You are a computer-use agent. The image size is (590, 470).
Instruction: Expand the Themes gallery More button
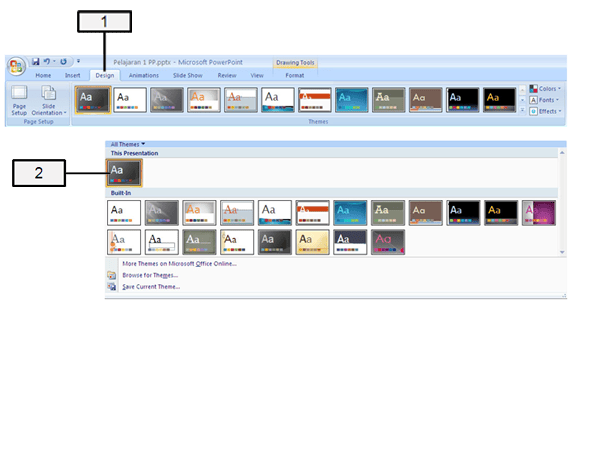pos(522,110)
